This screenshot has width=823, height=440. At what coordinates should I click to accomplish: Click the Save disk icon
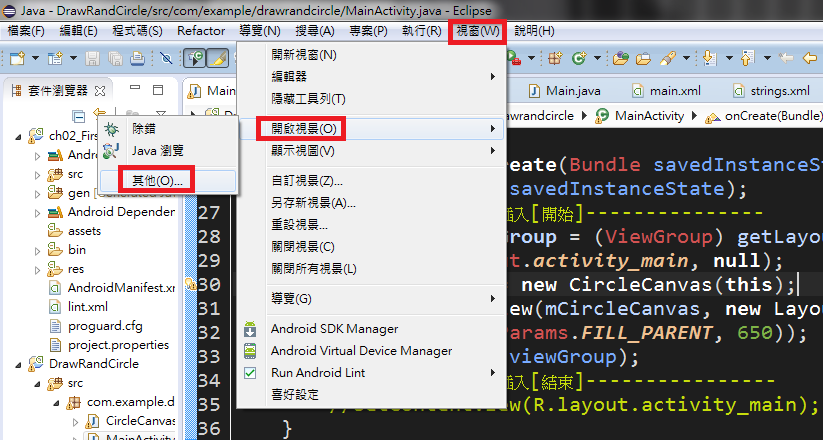92,58
